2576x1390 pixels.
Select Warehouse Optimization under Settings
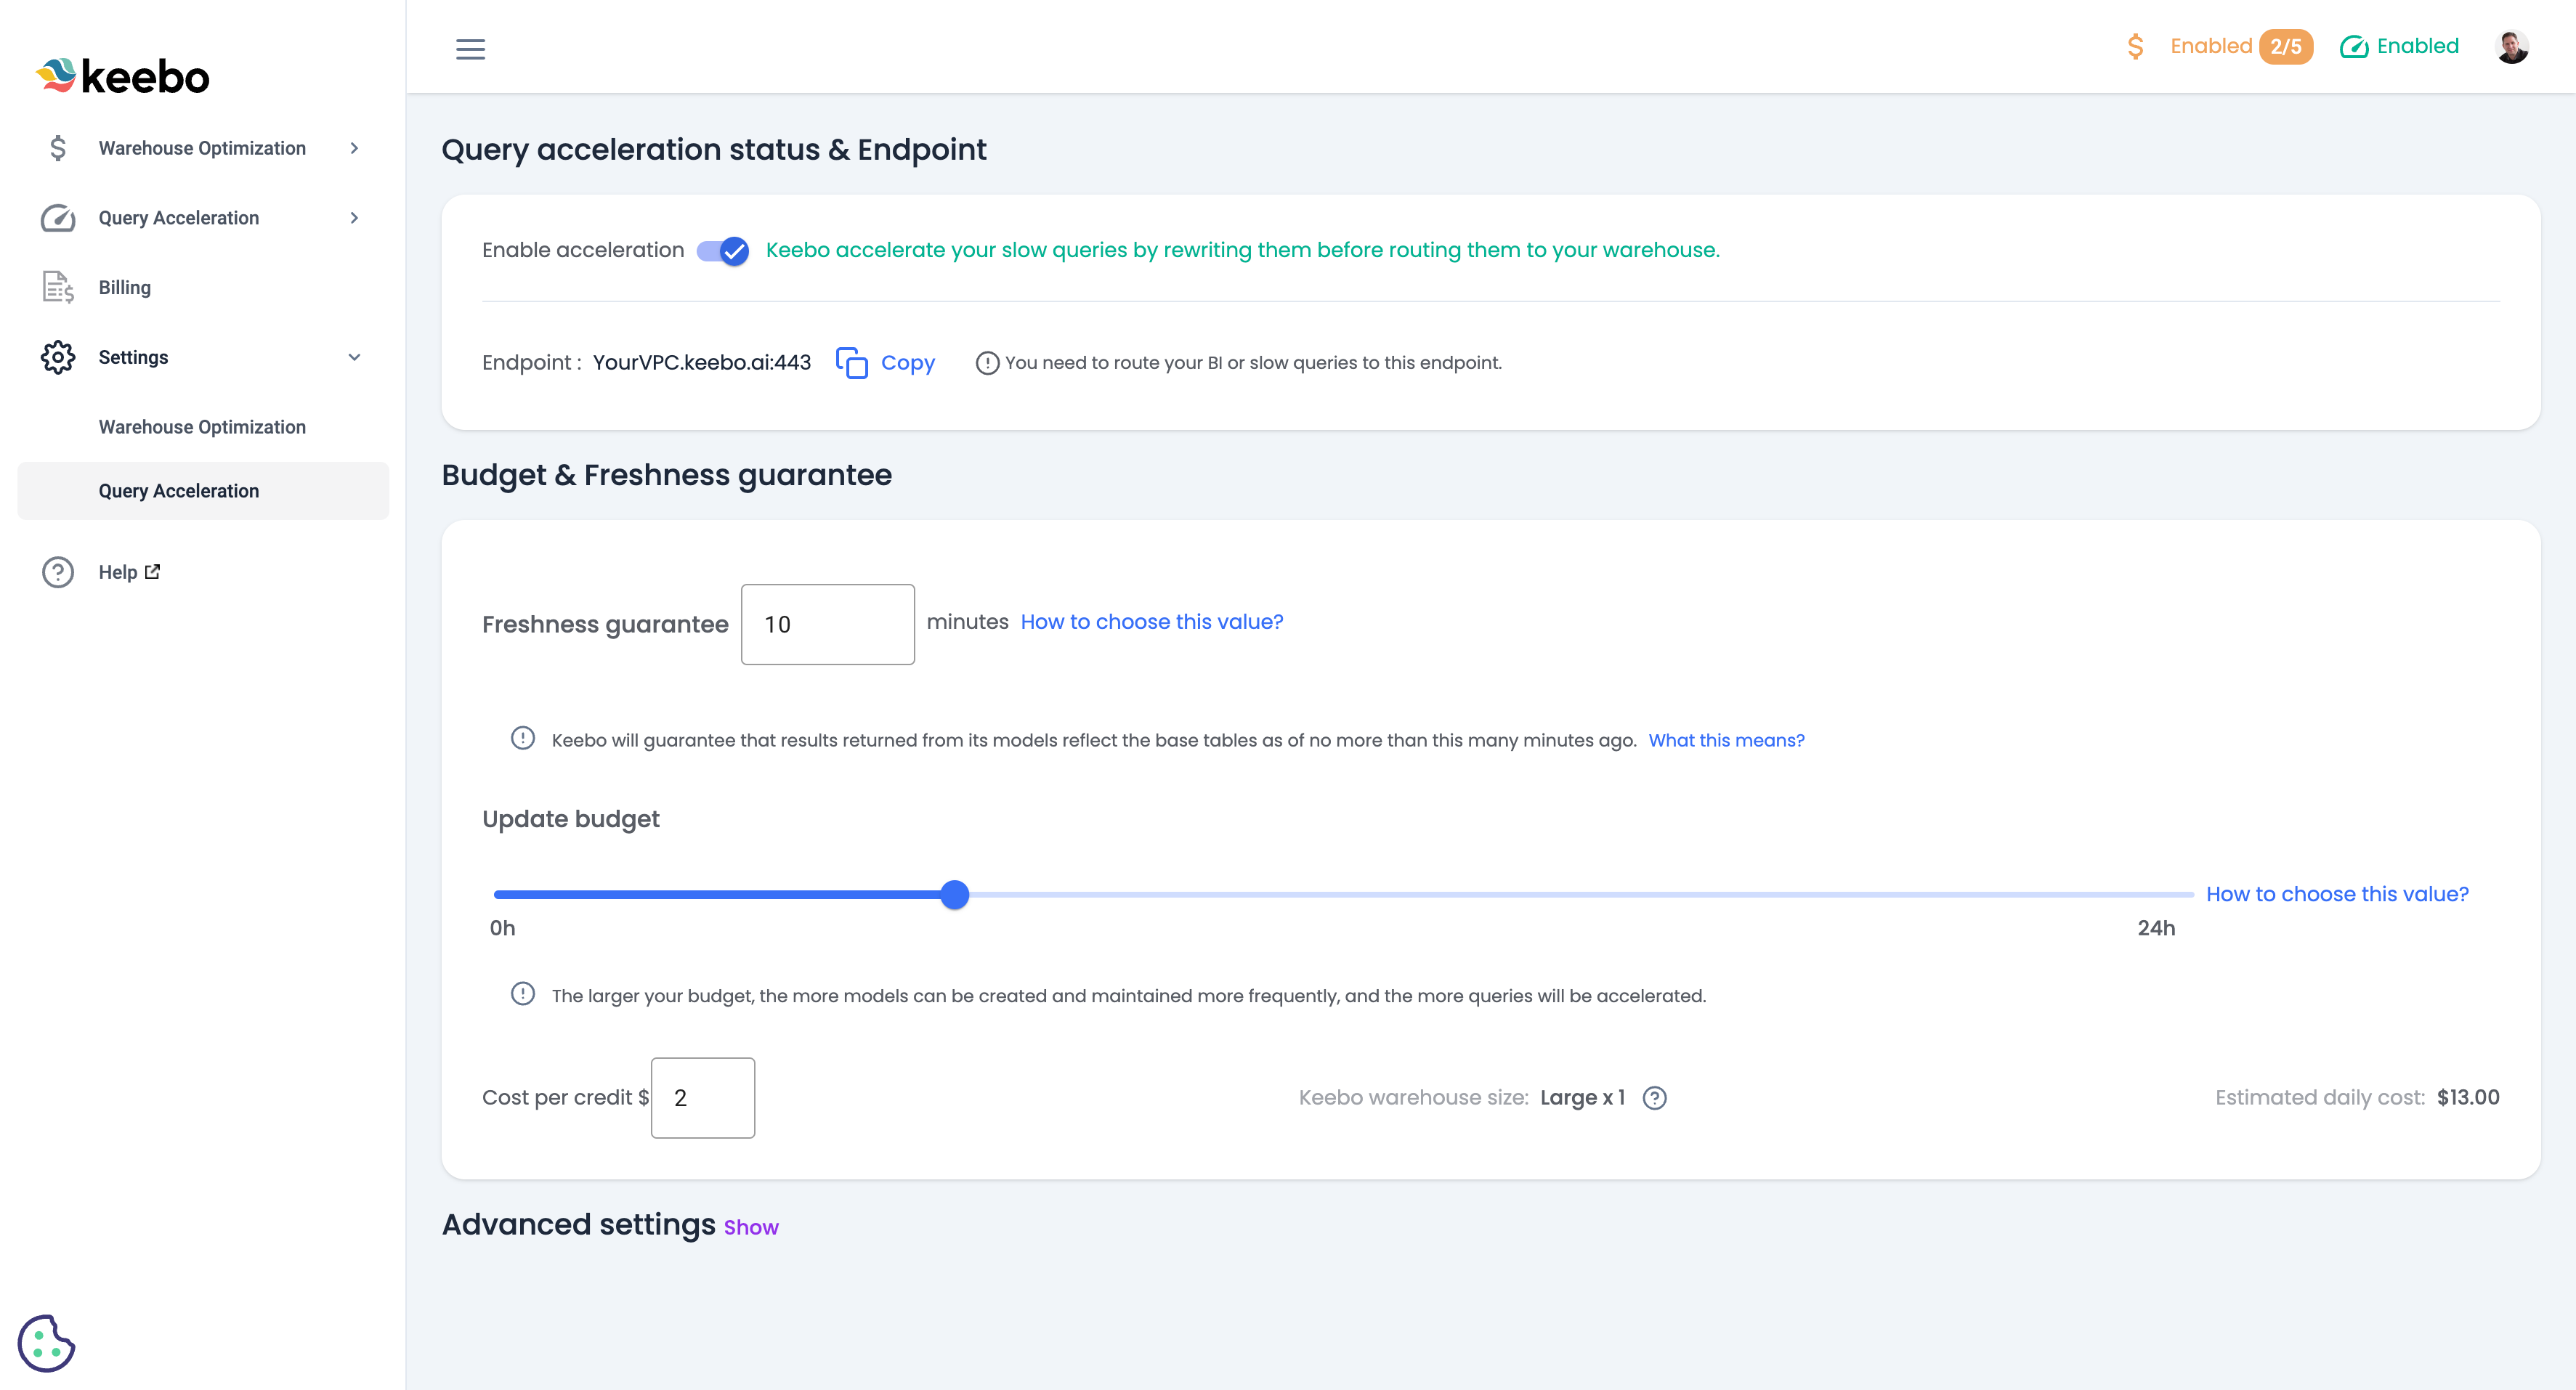click(203, 427)
